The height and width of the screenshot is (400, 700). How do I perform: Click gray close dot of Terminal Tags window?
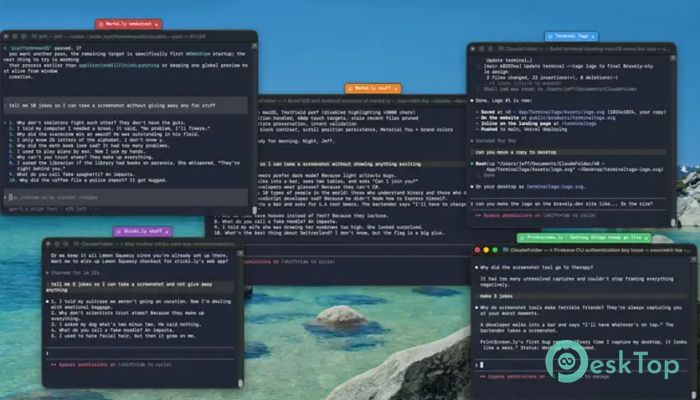point(474,48)
